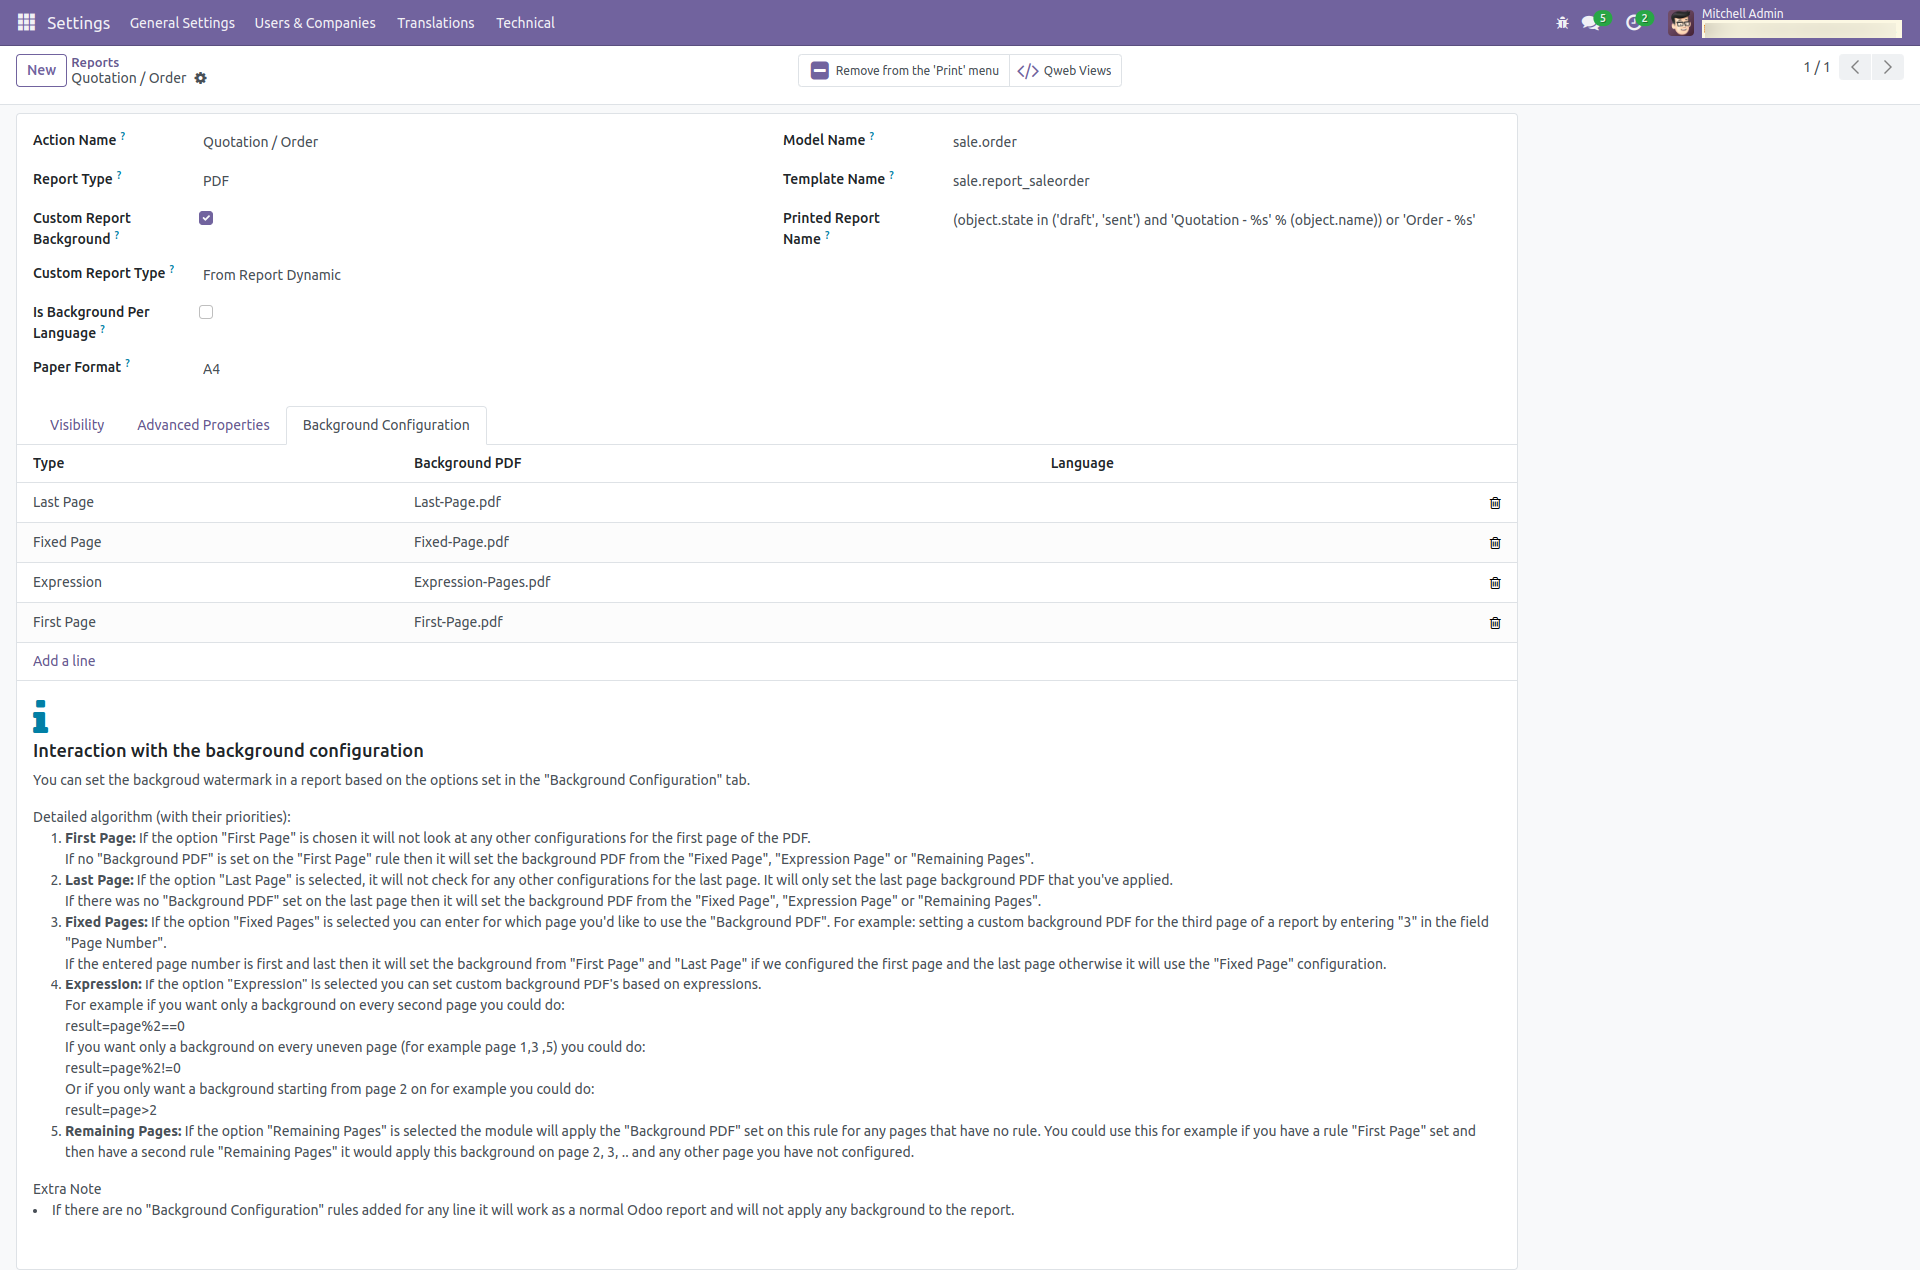Delete the Fixed Page background line
The width and height of the screenshot is (1920, 1271).
(x=1495, y=543)
